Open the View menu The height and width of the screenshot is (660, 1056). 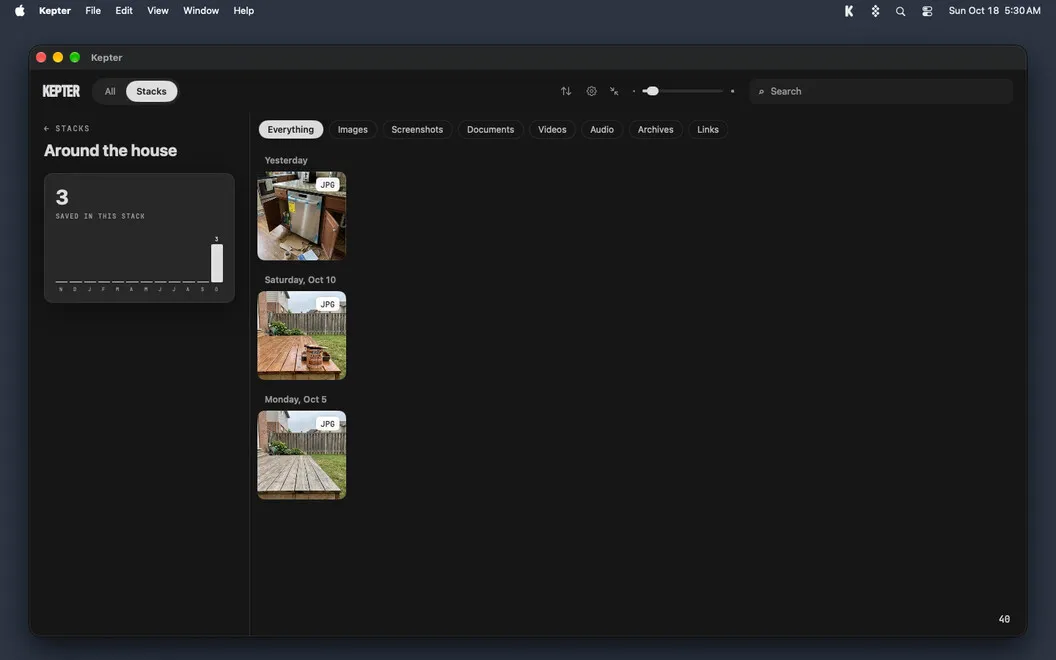tap(158, 11)
